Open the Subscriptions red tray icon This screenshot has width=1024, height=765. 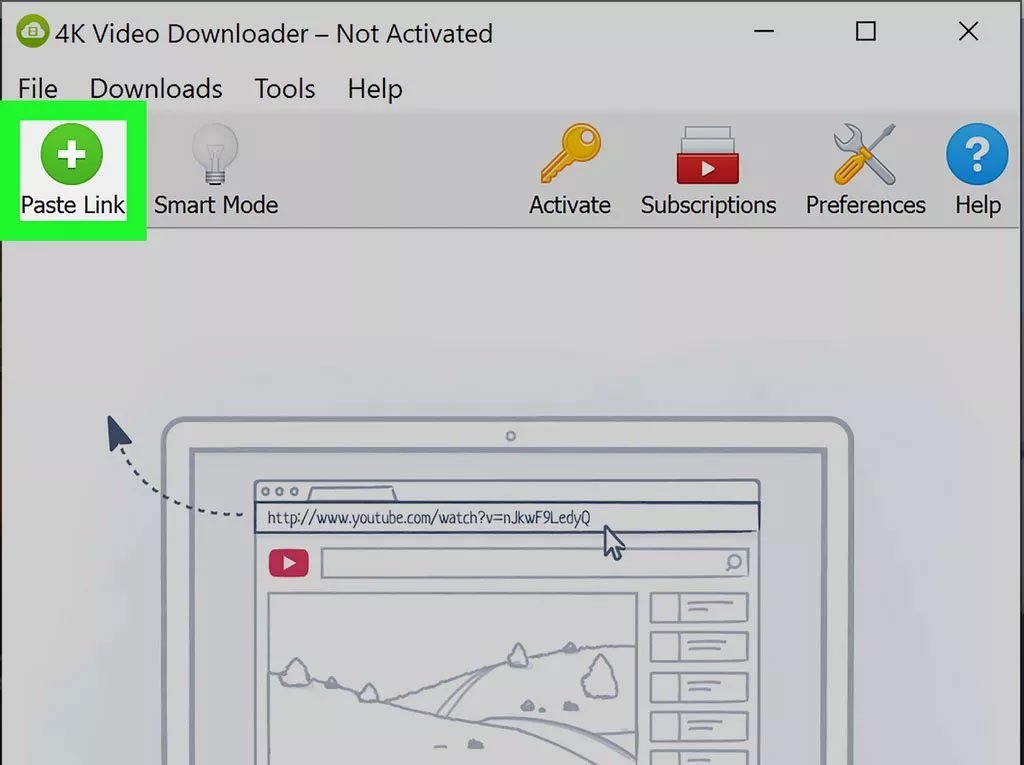[x=707, y=155]
